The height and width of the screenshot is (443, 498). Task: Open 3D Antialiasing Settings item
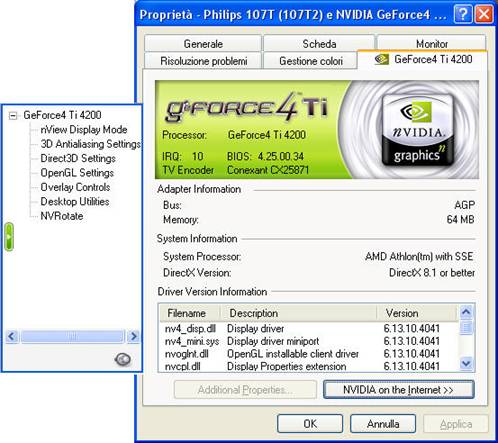pyautogui.click(x=90, y=144)
